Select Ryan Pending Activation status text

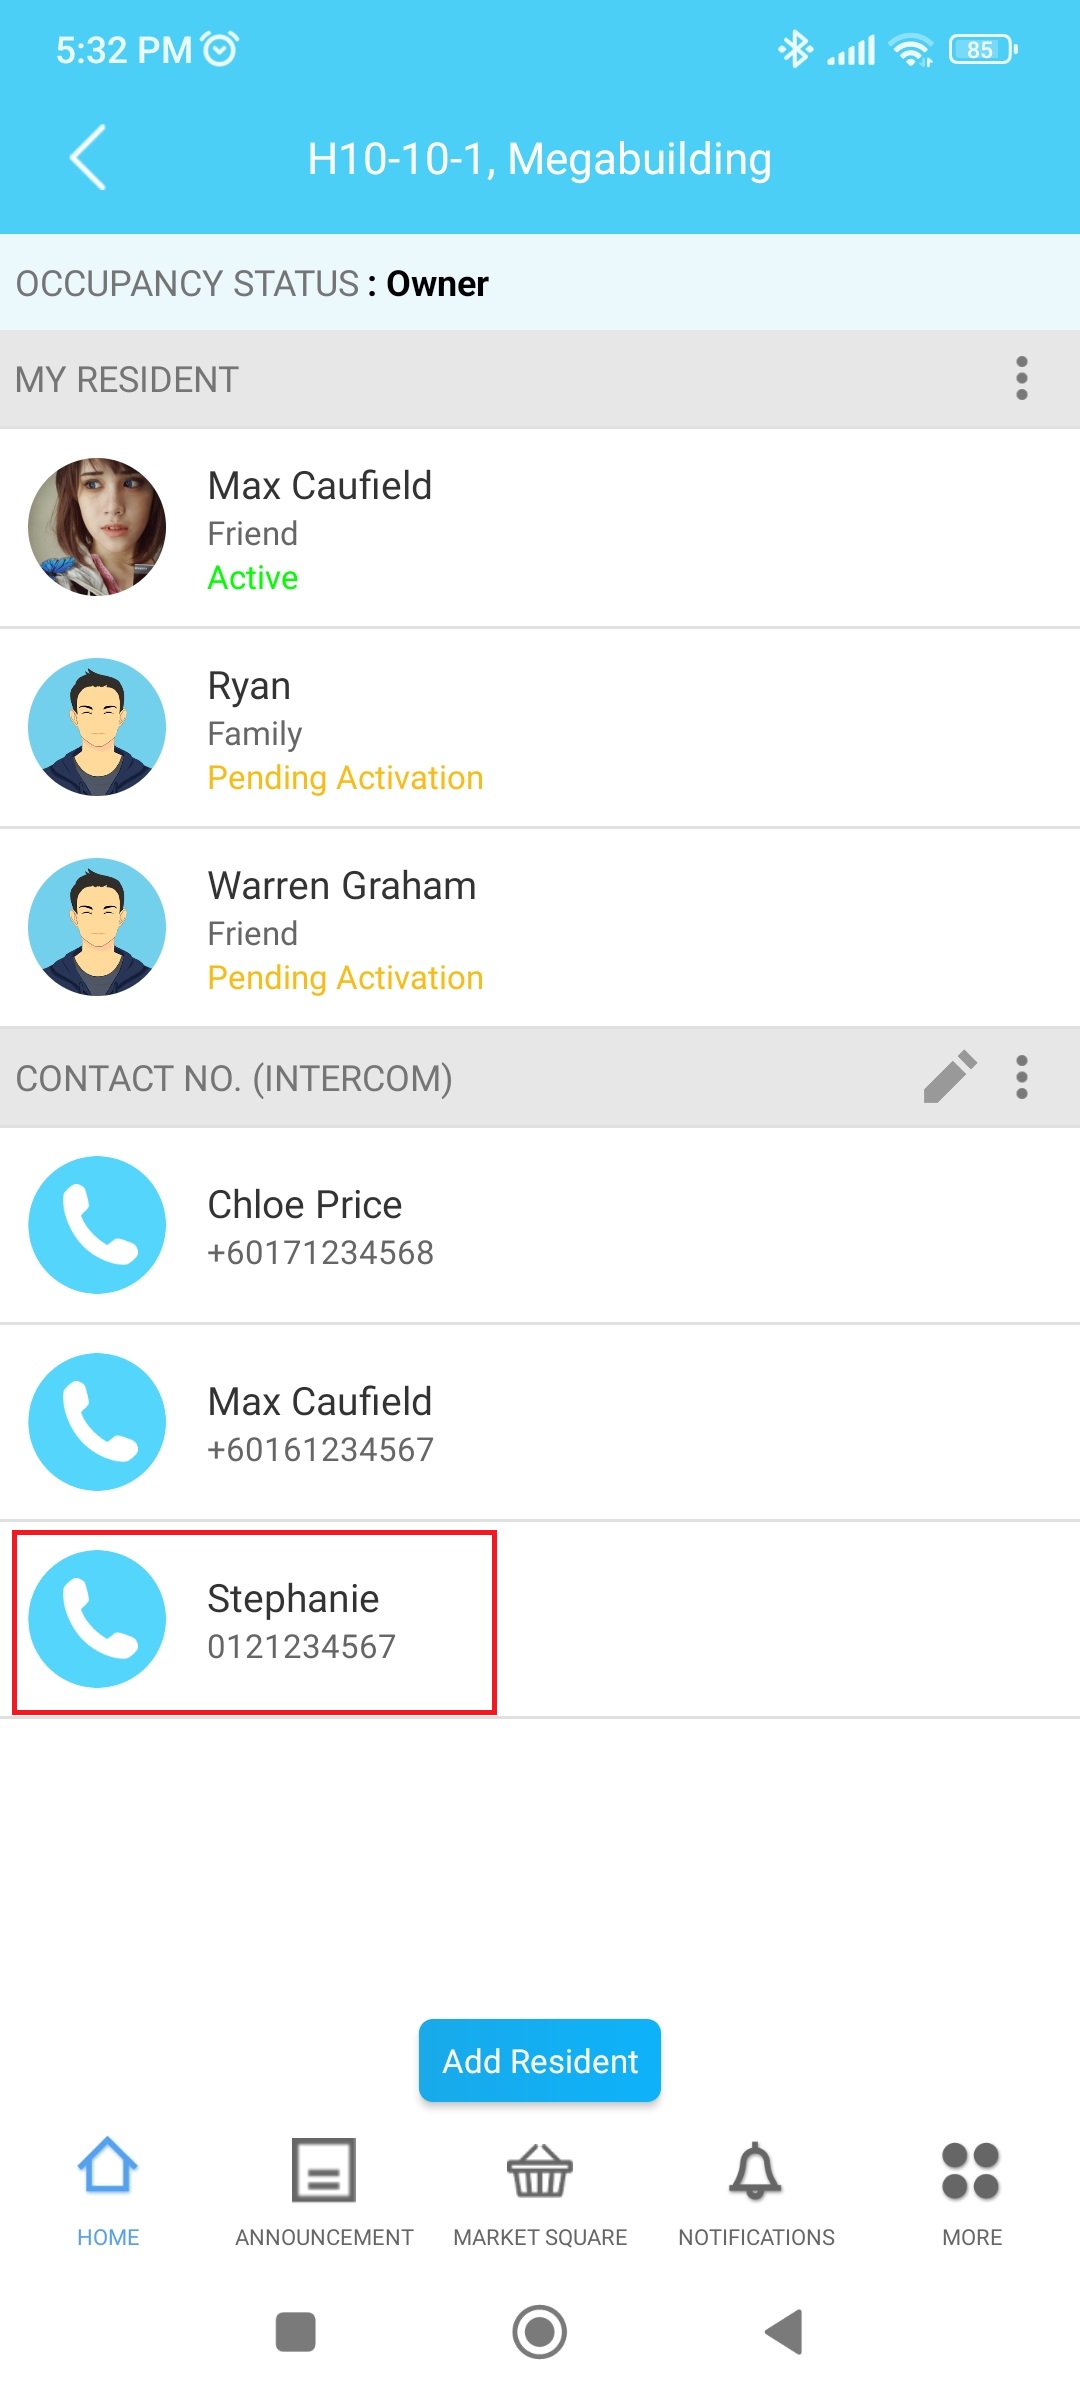point(345,778)
